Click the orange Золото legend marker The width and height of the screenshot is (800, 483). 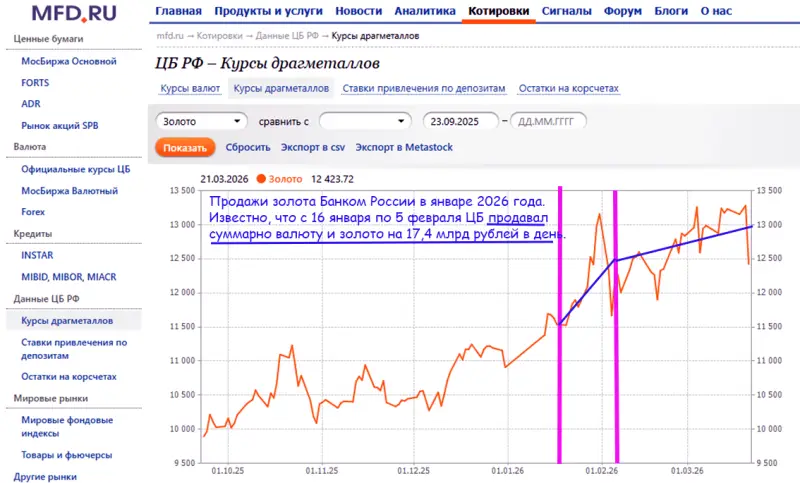coord(261,179)
